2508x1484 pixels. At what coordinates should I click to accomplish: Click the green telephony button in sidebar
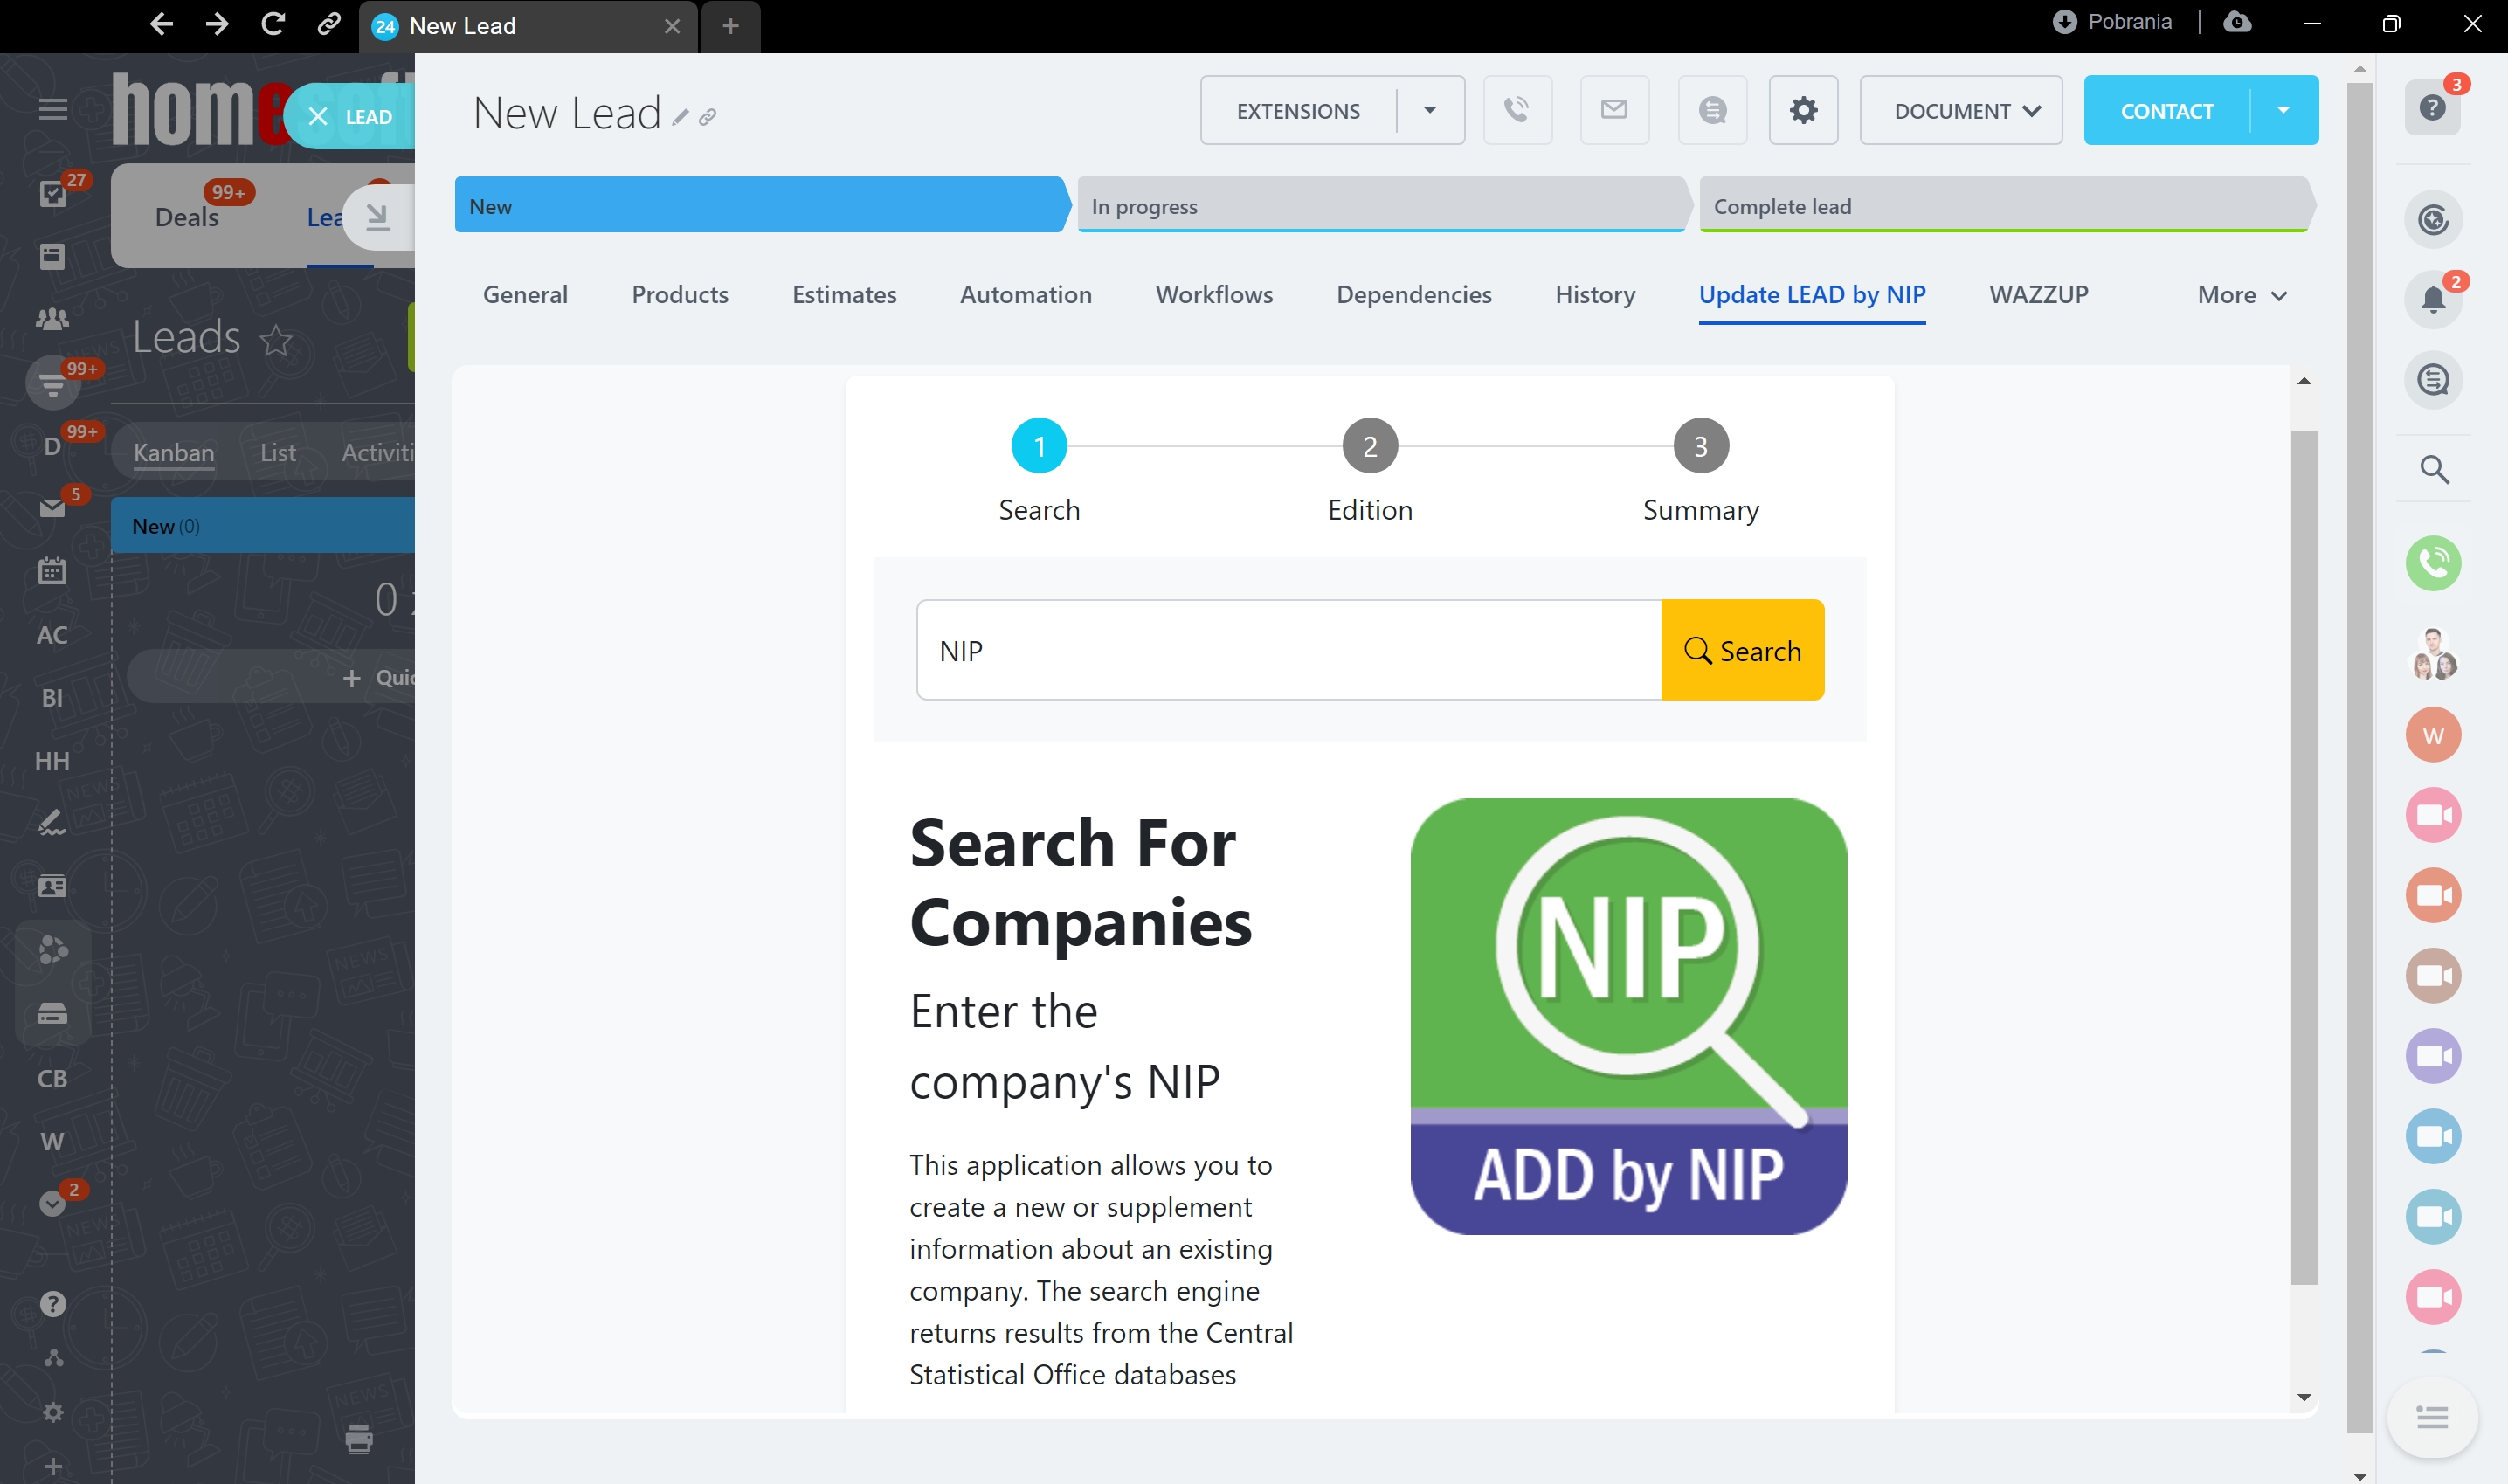coord(2432,563)
